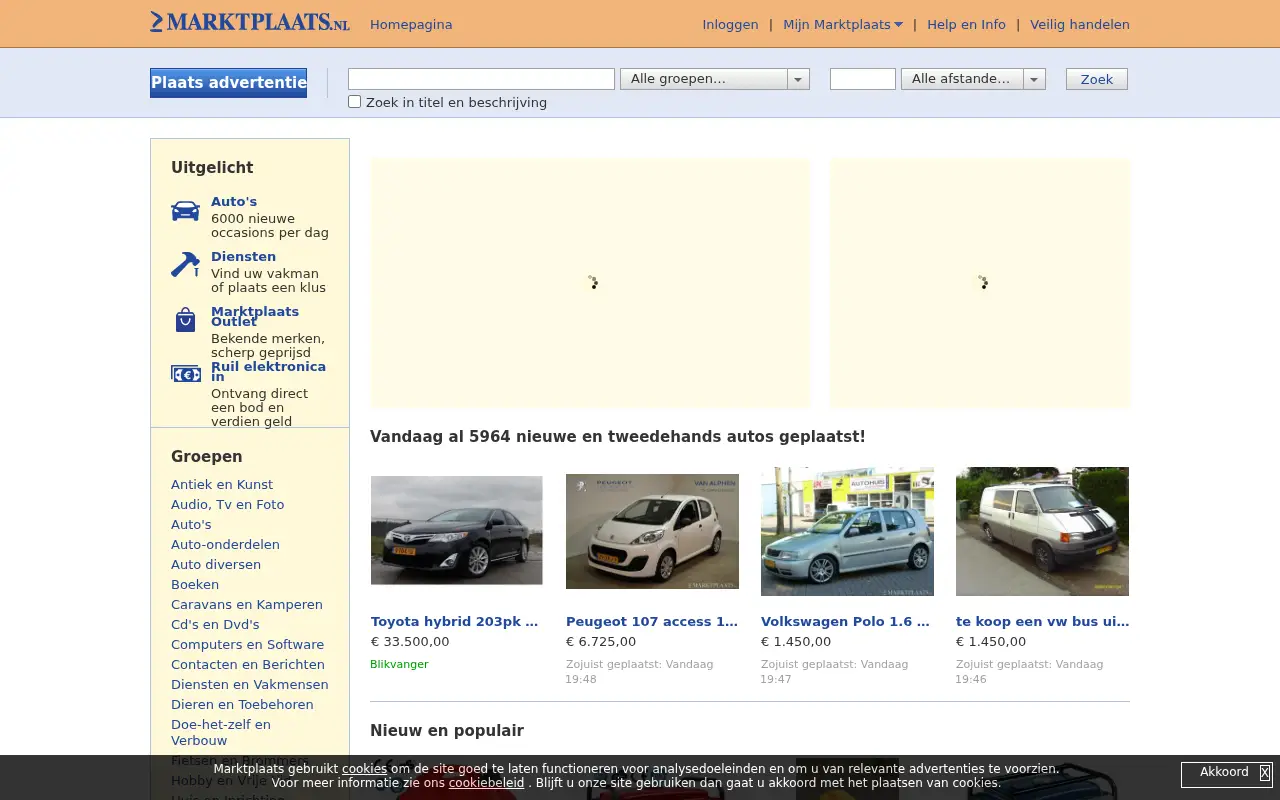The width and height of the screenshot is (1280, 800).
Task: Click the hammer icon beside Diensten
Action: [185, 264]
